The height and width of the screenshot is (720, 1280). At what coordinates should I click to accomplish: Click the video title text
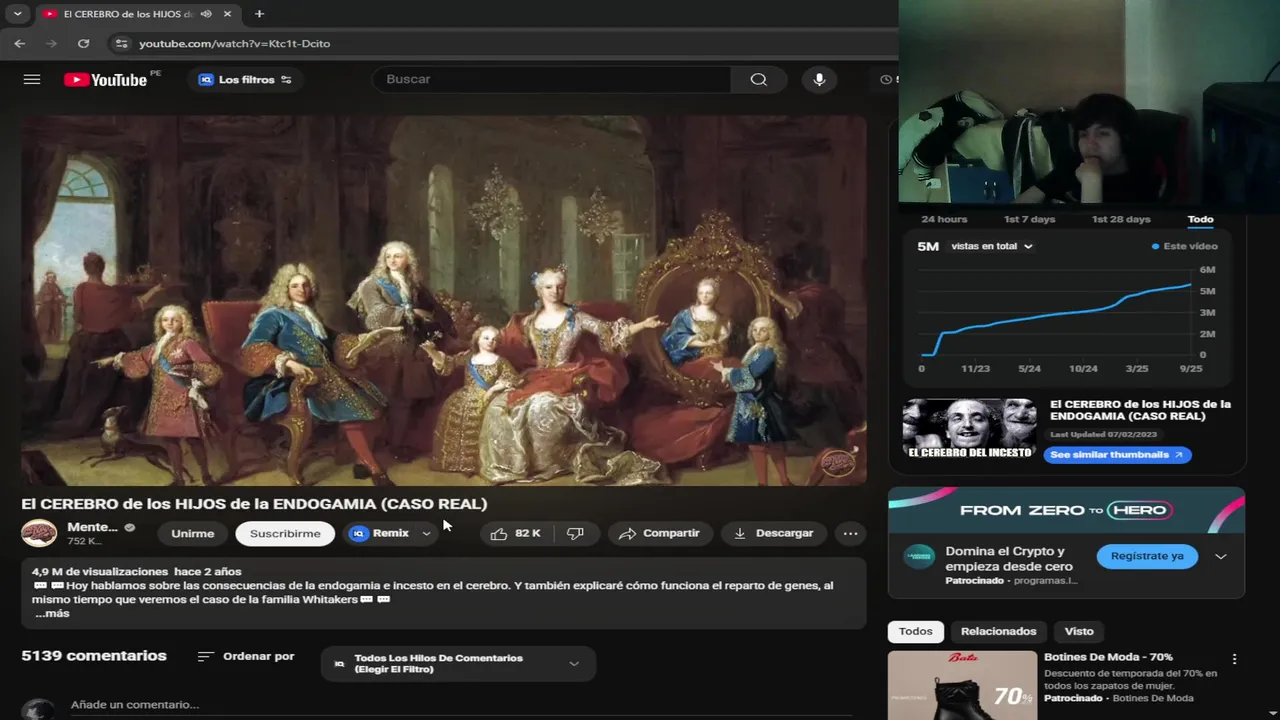[x=254, y=504]
